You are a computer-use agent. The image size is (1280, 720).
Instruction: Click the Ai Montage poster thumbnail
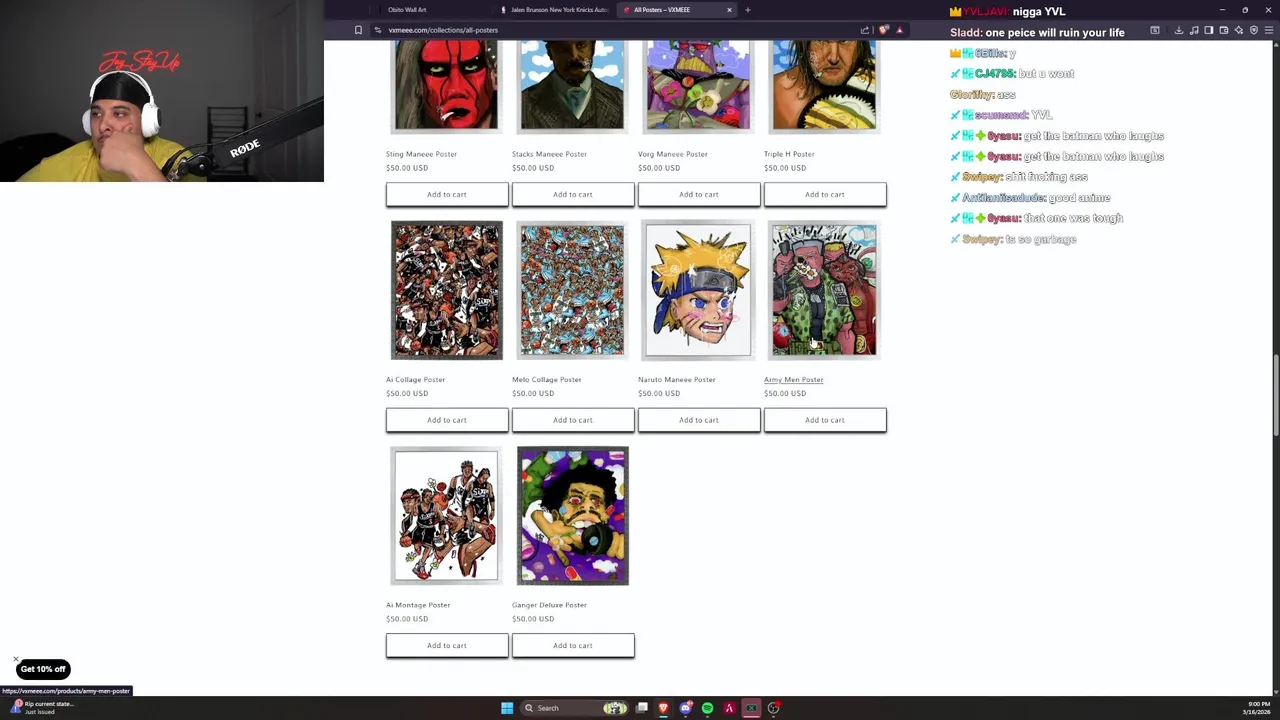coord(446,516)
